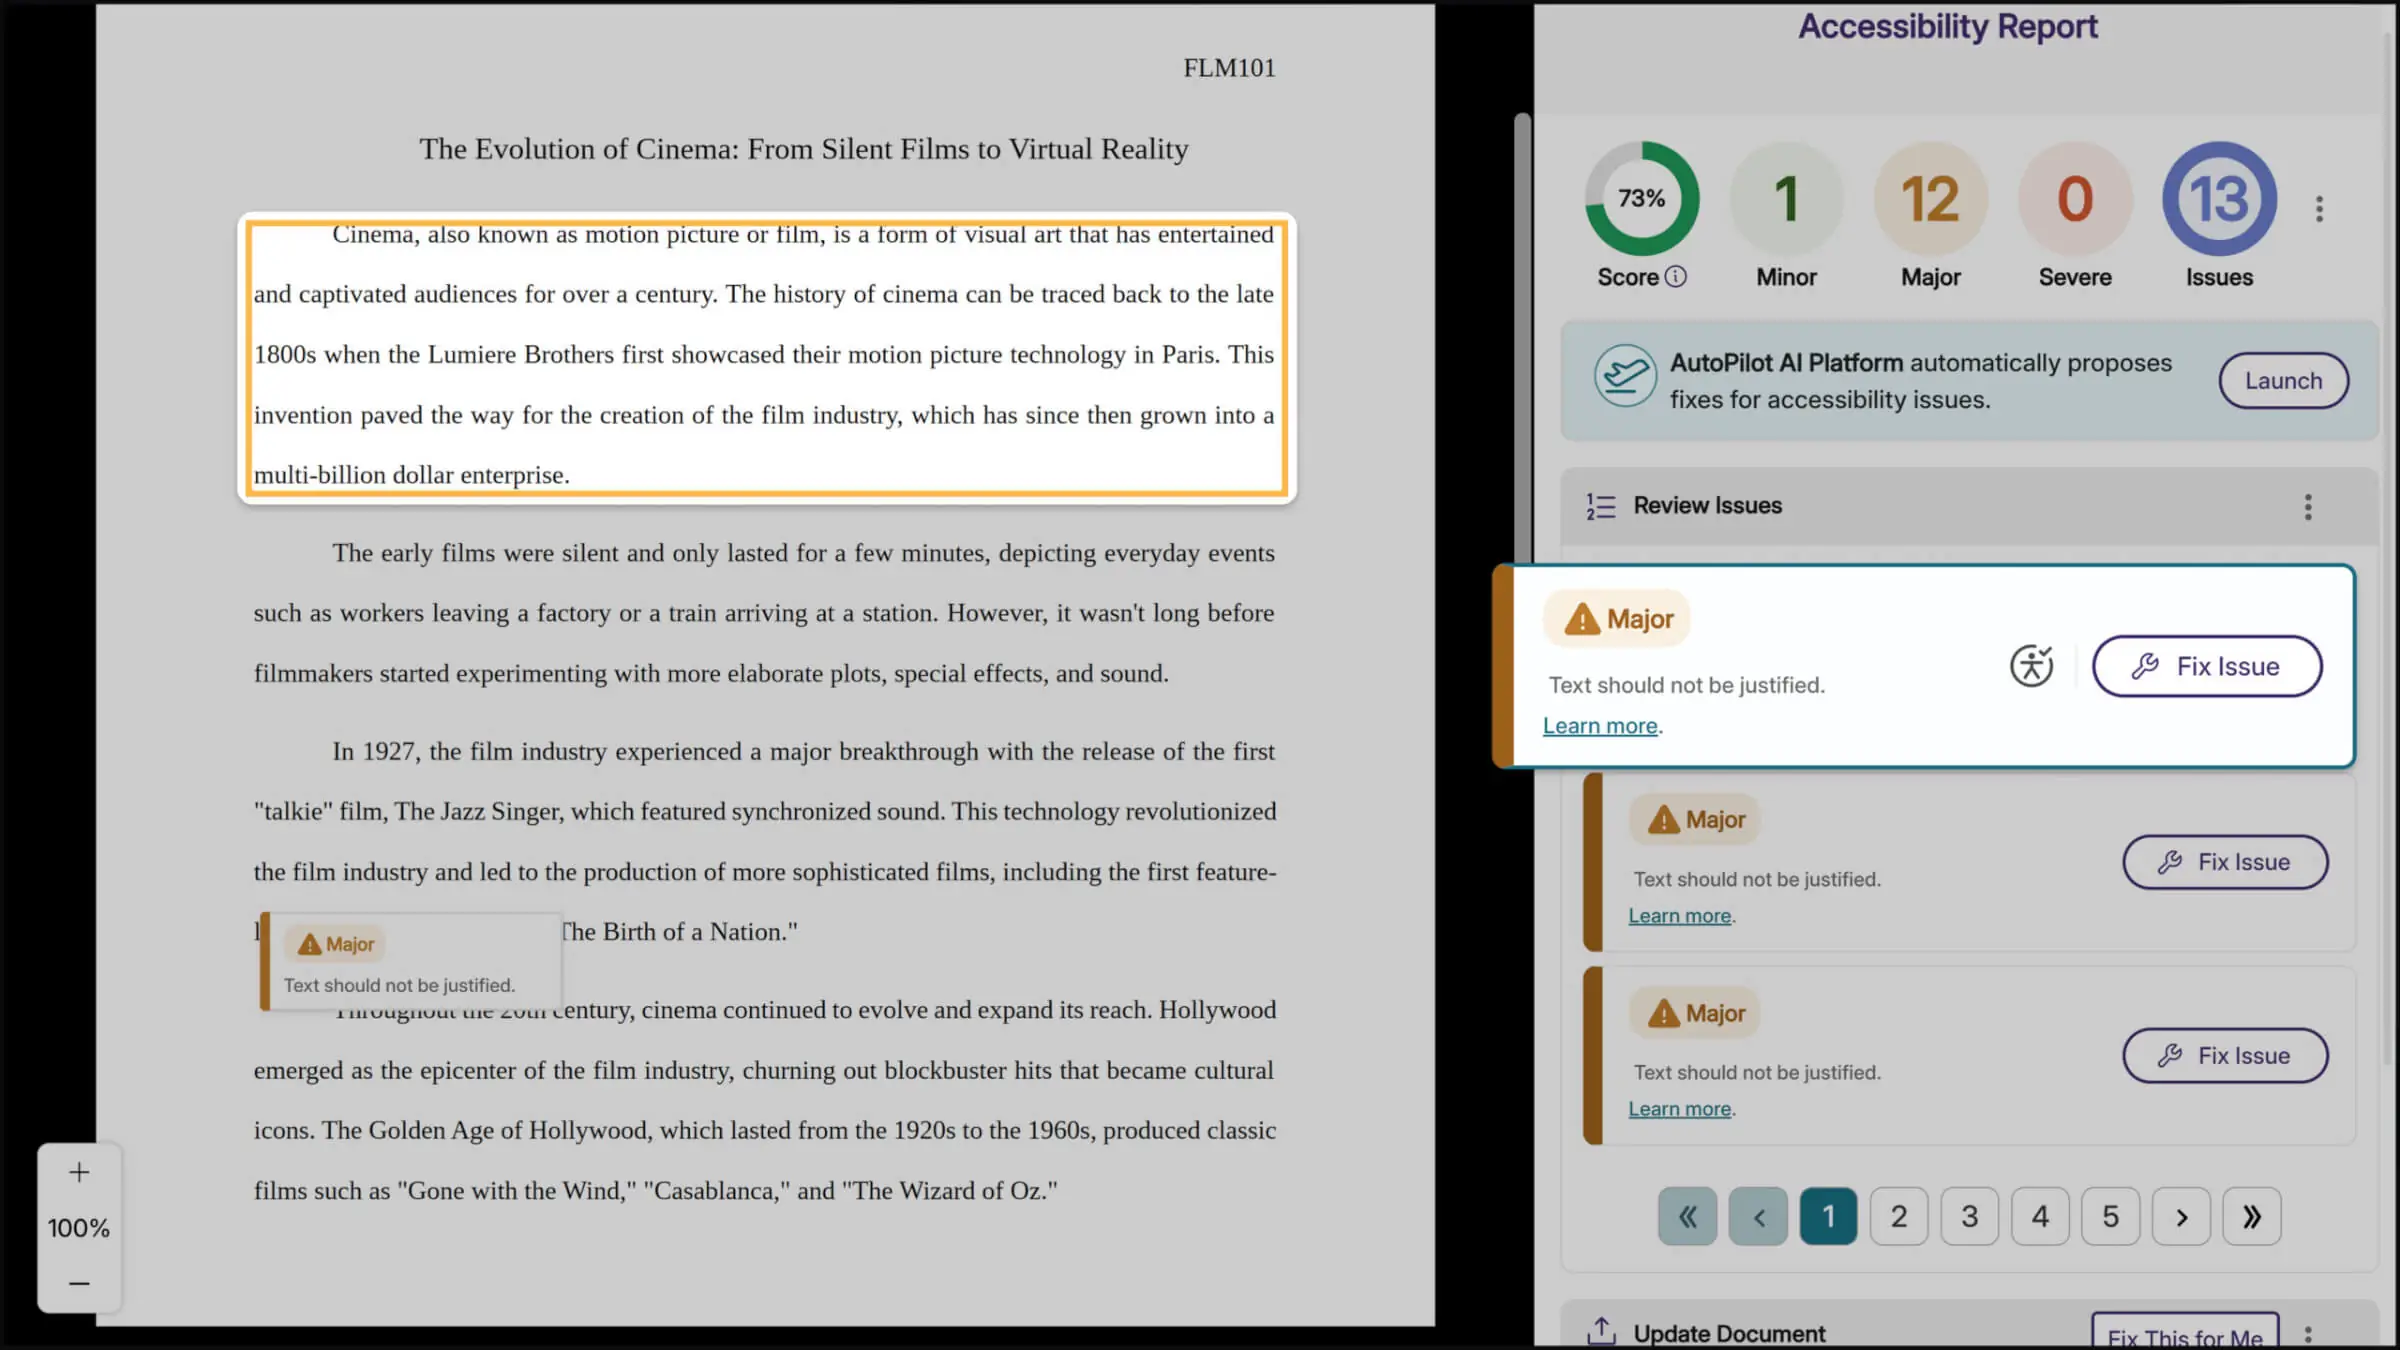Open the three-dot menu next to the Issues counter

pos(2318,208)
